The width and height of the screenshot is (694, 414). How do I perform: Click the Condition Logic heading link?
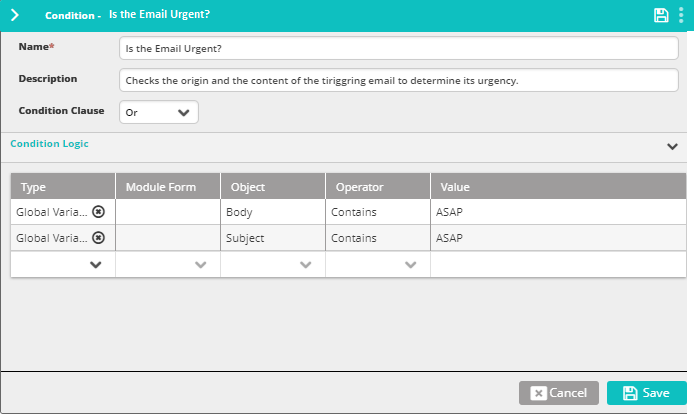click(x=49, y=144)
